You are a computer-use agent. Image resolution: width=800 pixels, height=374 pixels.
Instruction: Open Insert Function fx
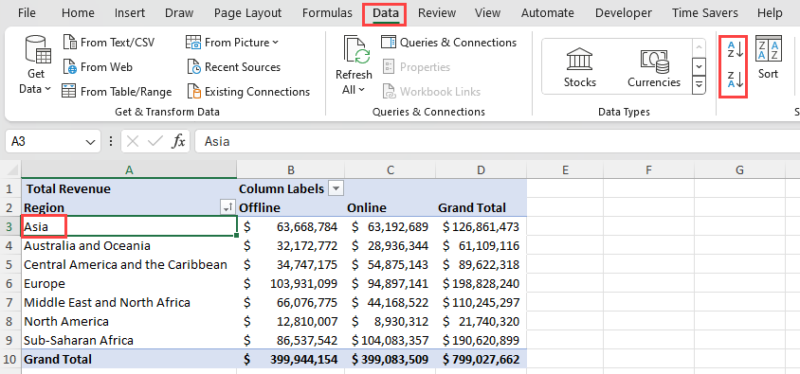178,142
